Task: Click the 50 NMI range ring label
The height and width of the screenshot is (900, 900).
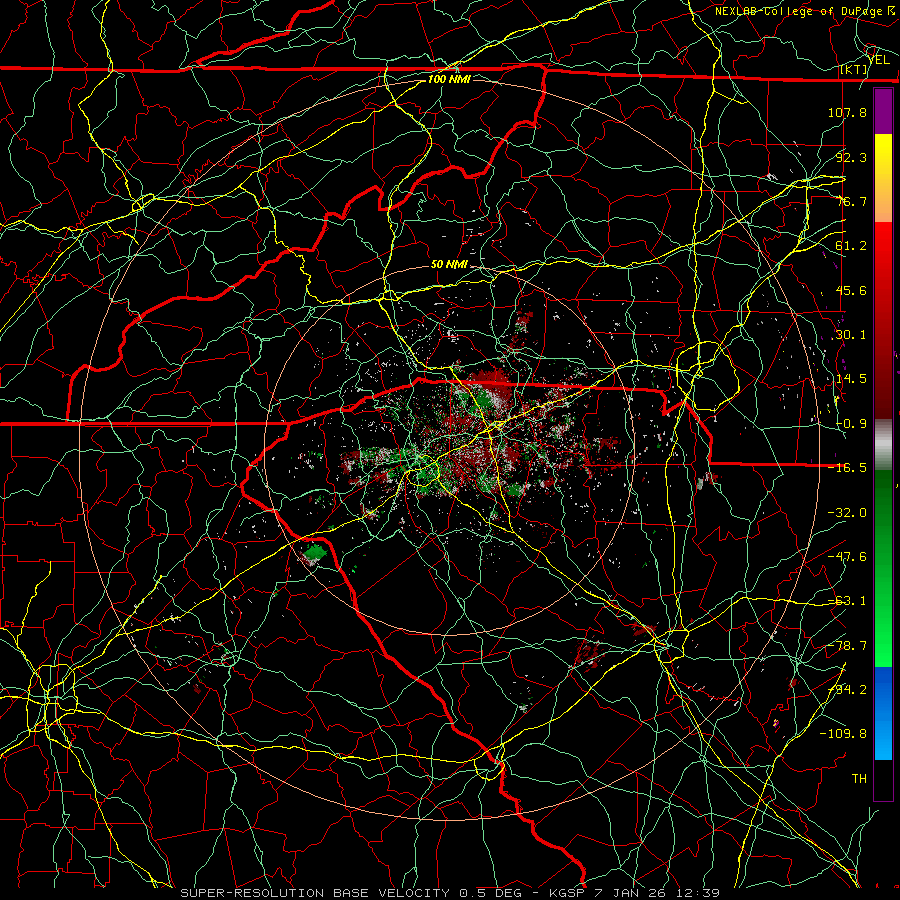Action: click(x=449, y=265)
